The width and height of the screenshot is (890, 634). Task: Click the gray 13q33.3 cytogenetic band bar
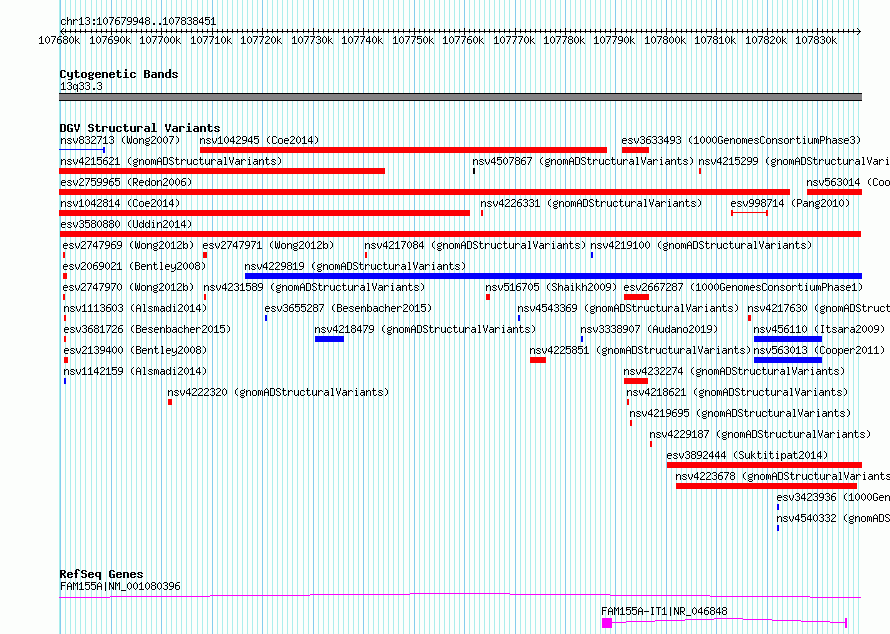tap(460, 97)
